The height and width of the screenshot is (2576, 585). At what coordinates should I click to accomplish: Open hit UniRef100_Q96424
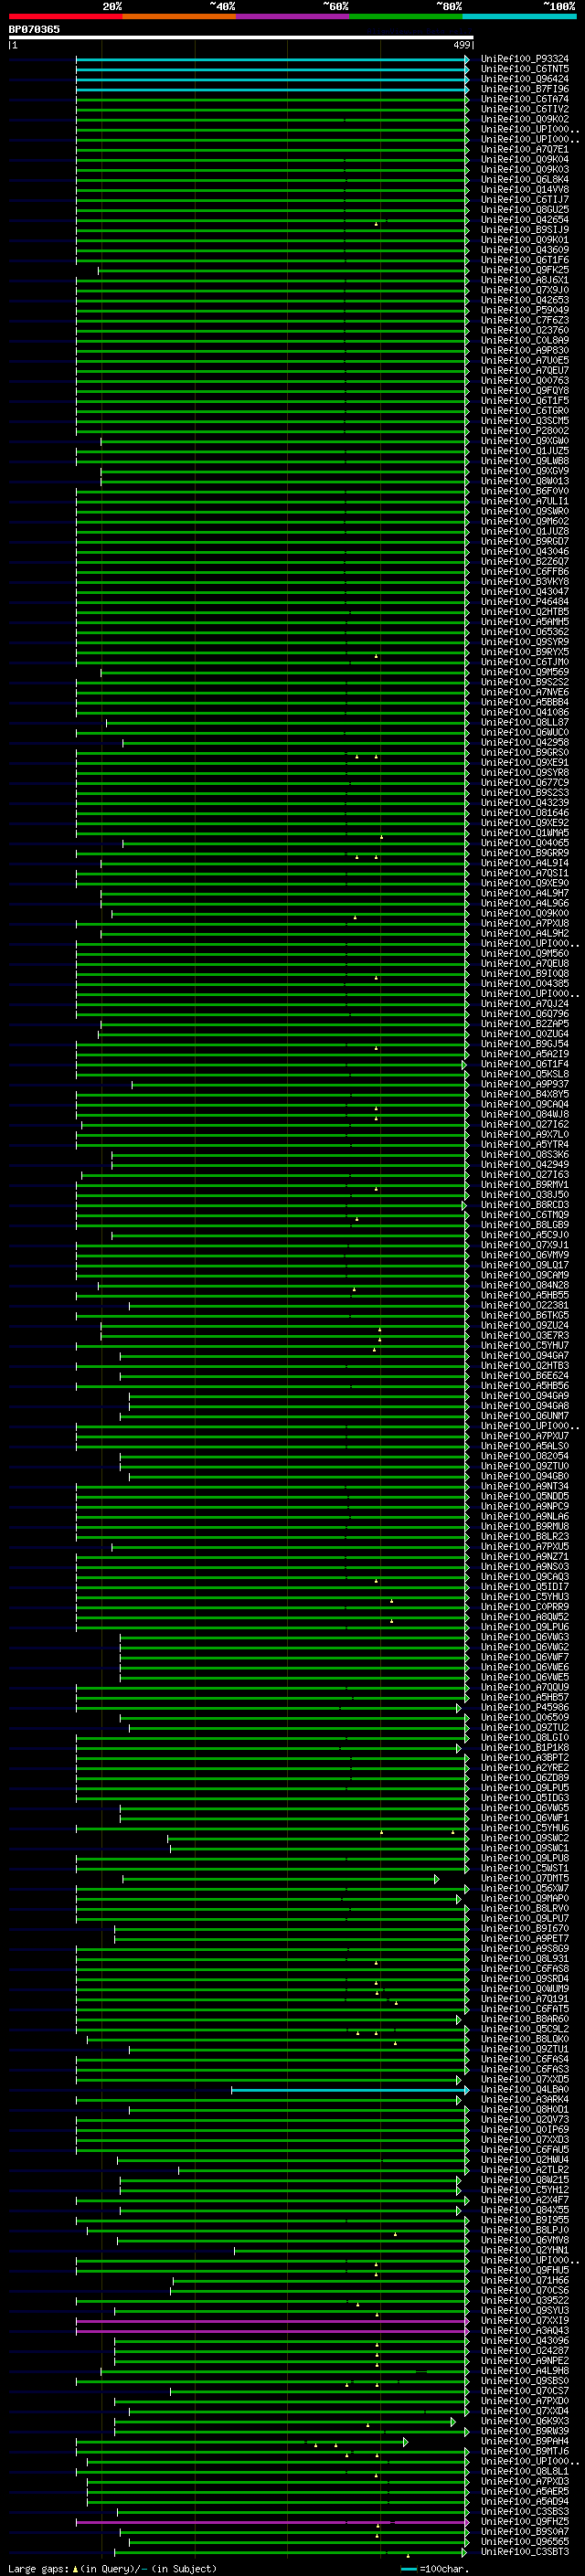[x=525, y=79]
